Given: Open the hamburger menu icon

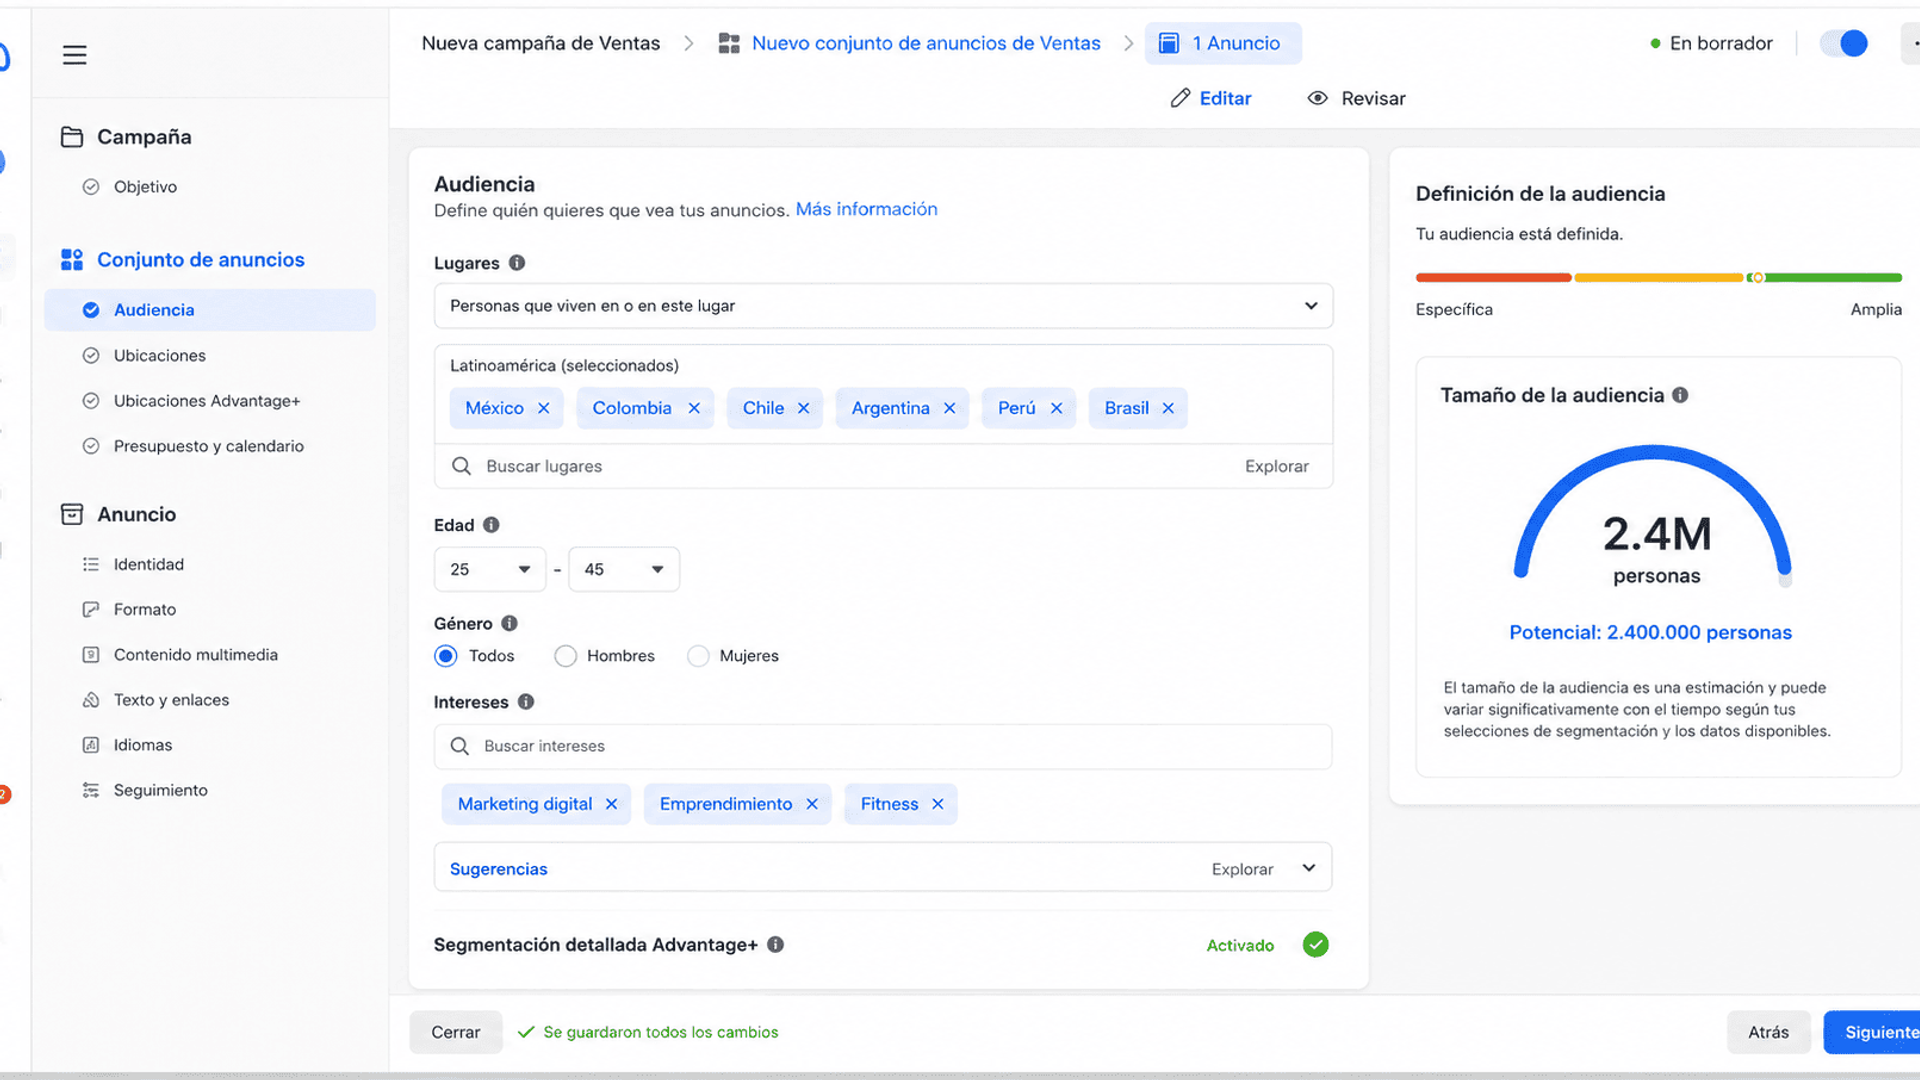Looking at the screenshot, I should 75,55.
